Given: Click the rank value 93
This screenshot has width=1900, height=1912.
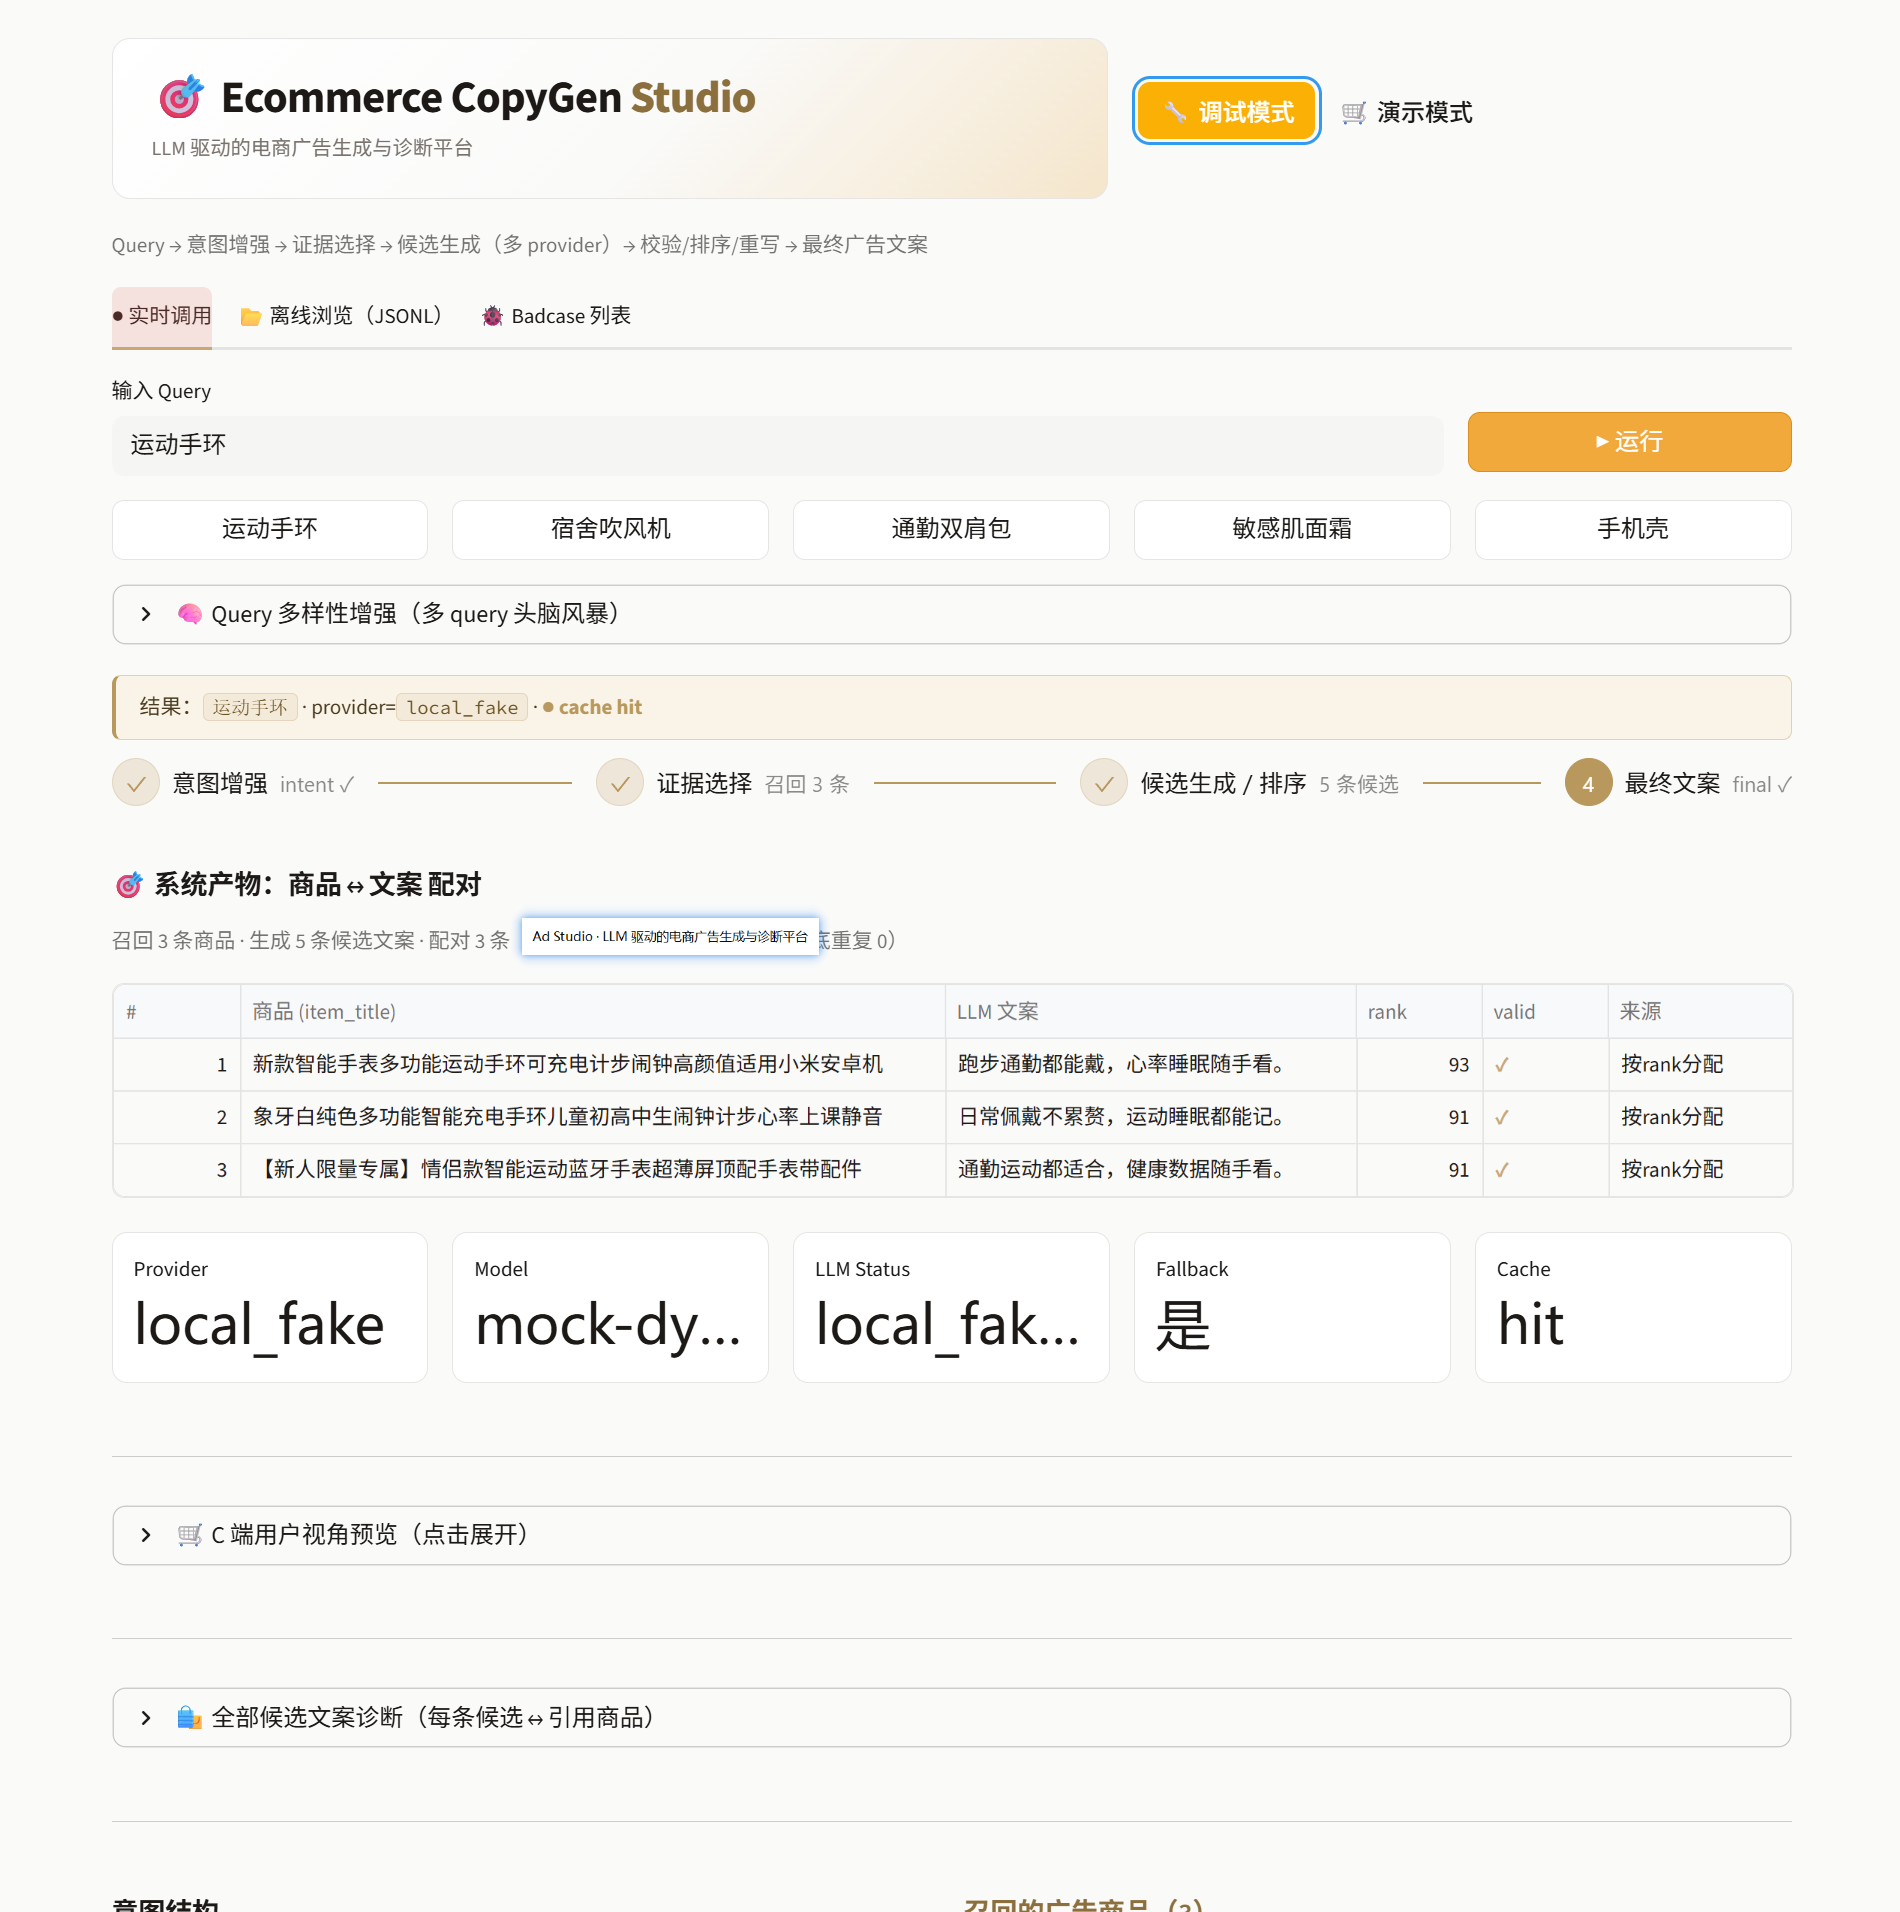Looking at the screenshot, I should (x=1459, y=1065).
